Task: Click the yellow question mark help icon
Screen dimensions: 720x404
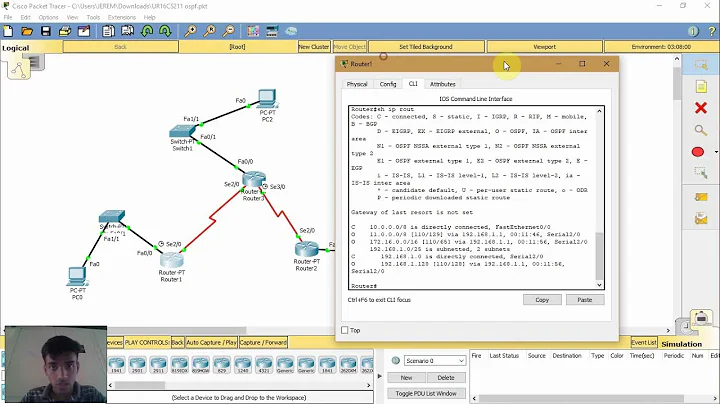Action: coord(712,31)
